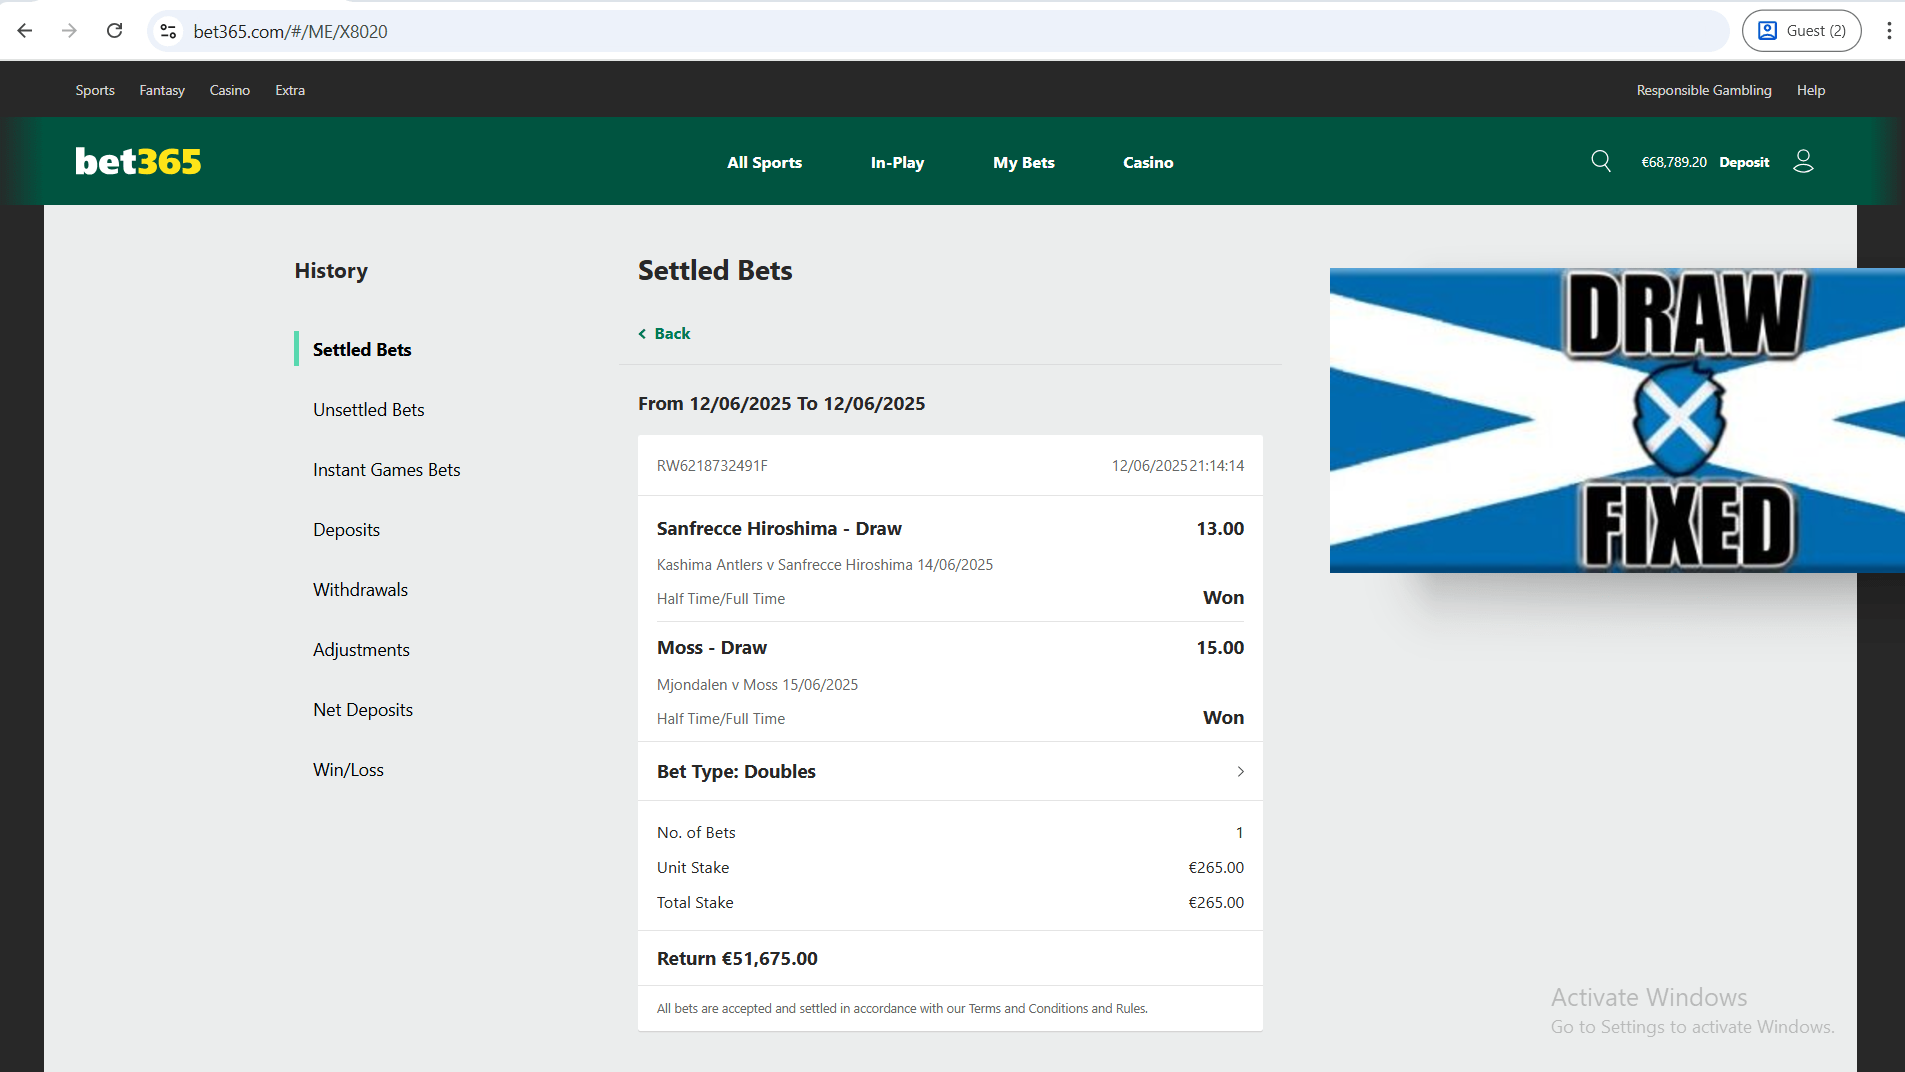
Task: Open the Help link
Action: point(1811,90)
